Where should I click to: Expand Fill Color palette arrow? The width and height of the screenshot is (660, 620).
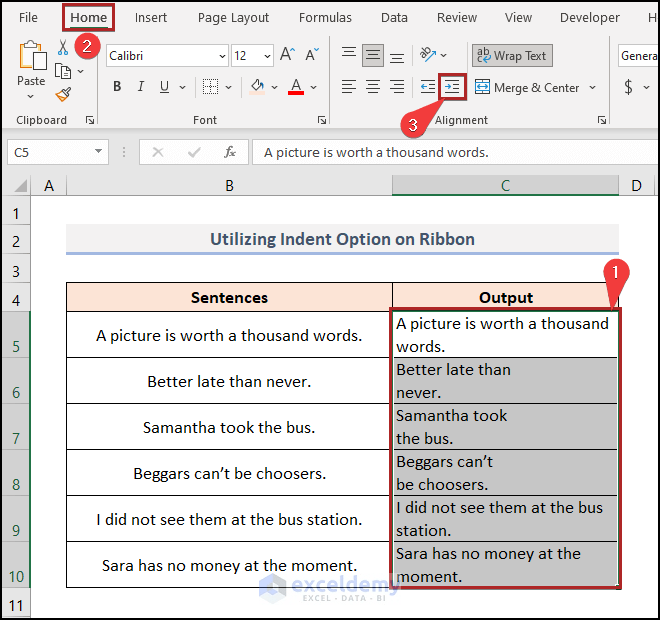(274, 88)
